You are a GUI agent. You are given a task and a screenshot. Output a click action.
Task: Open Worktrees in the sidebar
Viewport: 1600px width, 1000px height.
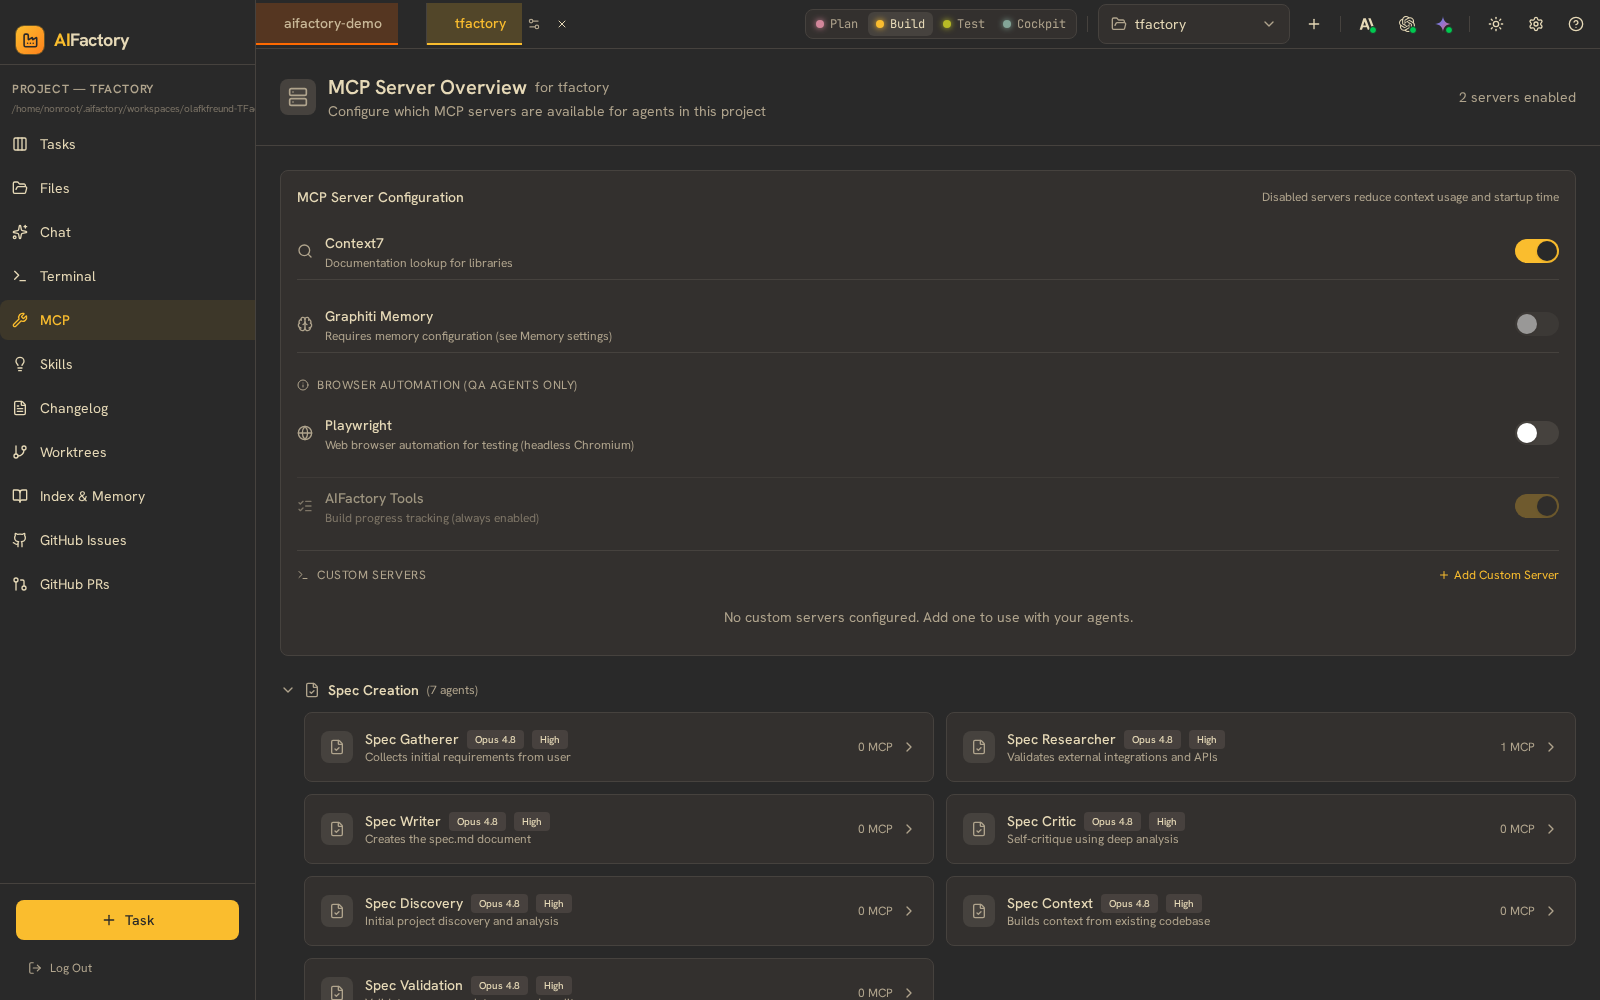click(x=128, y=452)
